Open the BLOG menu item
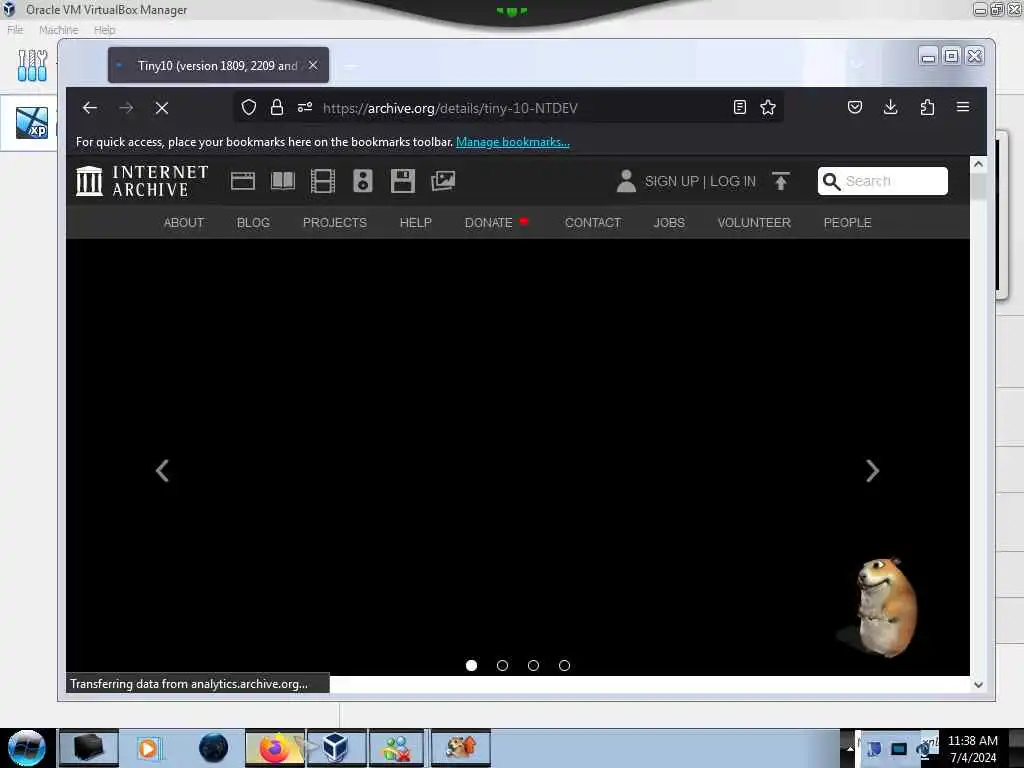 [x=253, y=223]
